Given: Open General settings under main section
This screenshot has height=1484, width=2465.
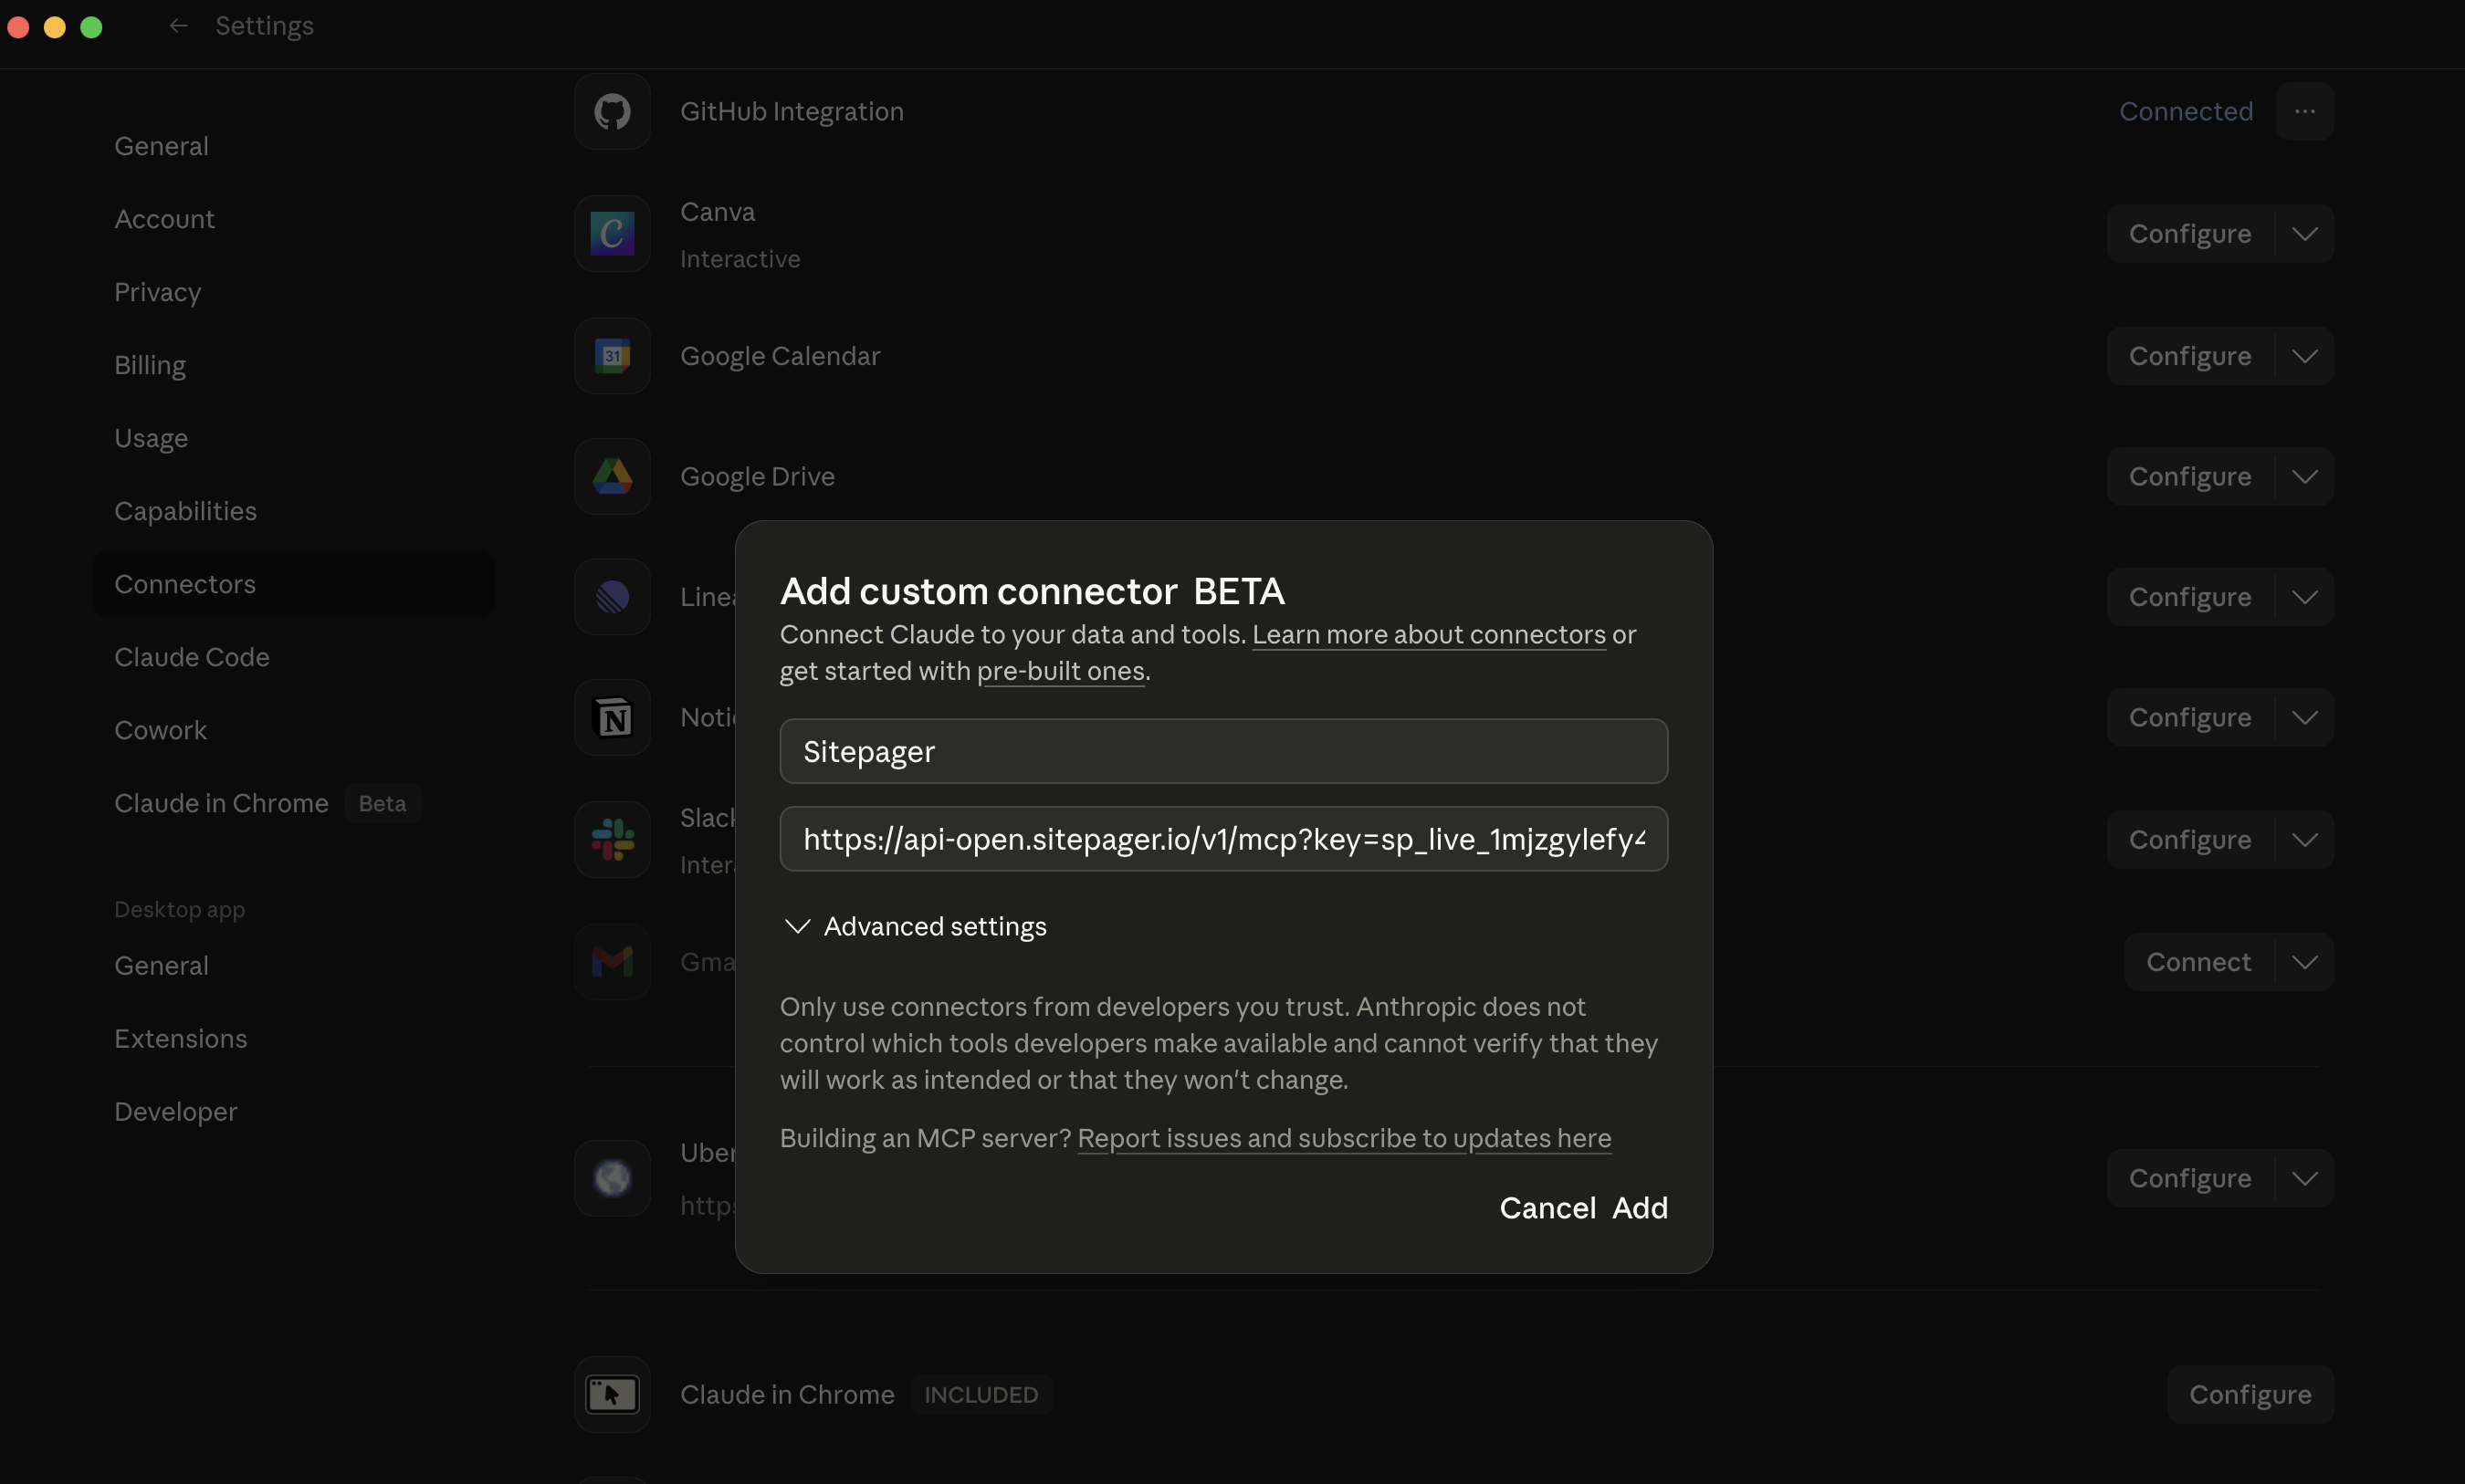Looking at the screenshot, I should [x=291, y=146].
